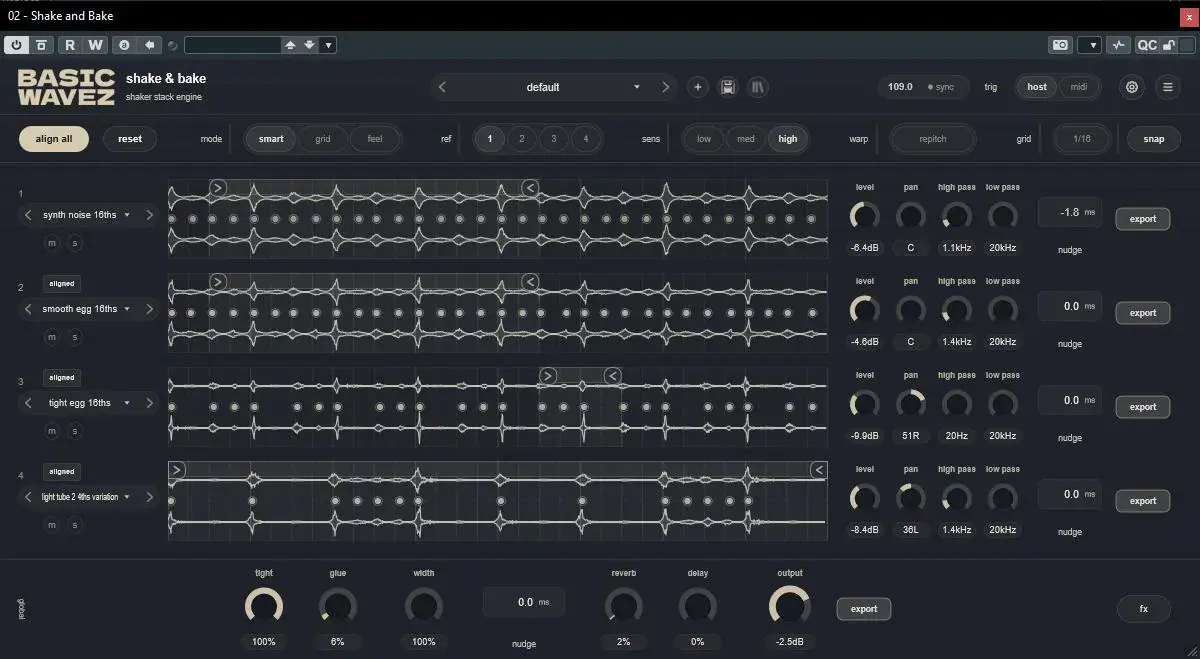The height and width of the screenshot is (659, 1200).
Task: Select next sample for tight tube variation
Action: 149,497
